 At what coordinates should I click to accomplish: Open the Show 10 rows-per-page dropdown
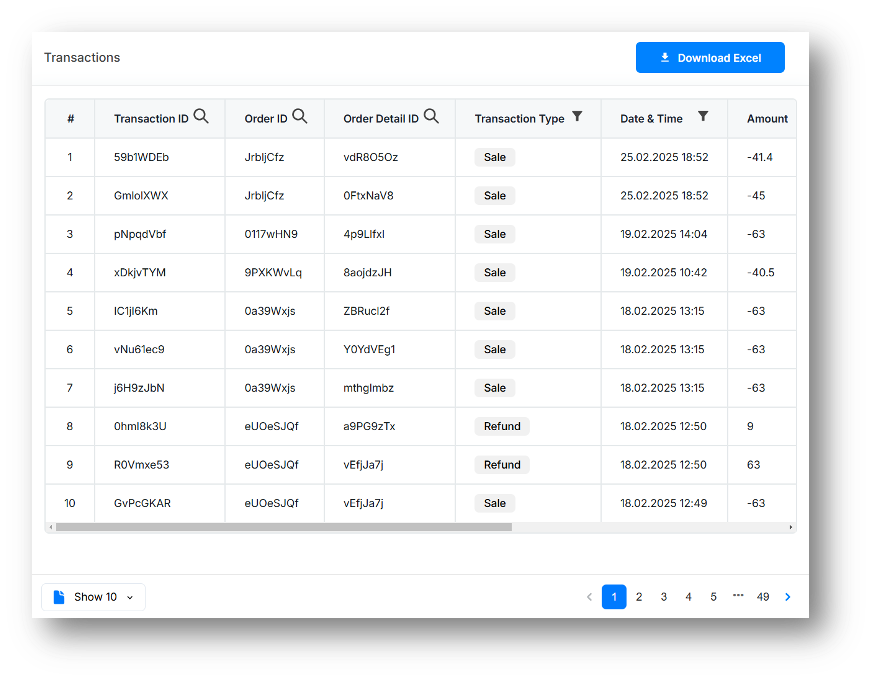(93, 596)
